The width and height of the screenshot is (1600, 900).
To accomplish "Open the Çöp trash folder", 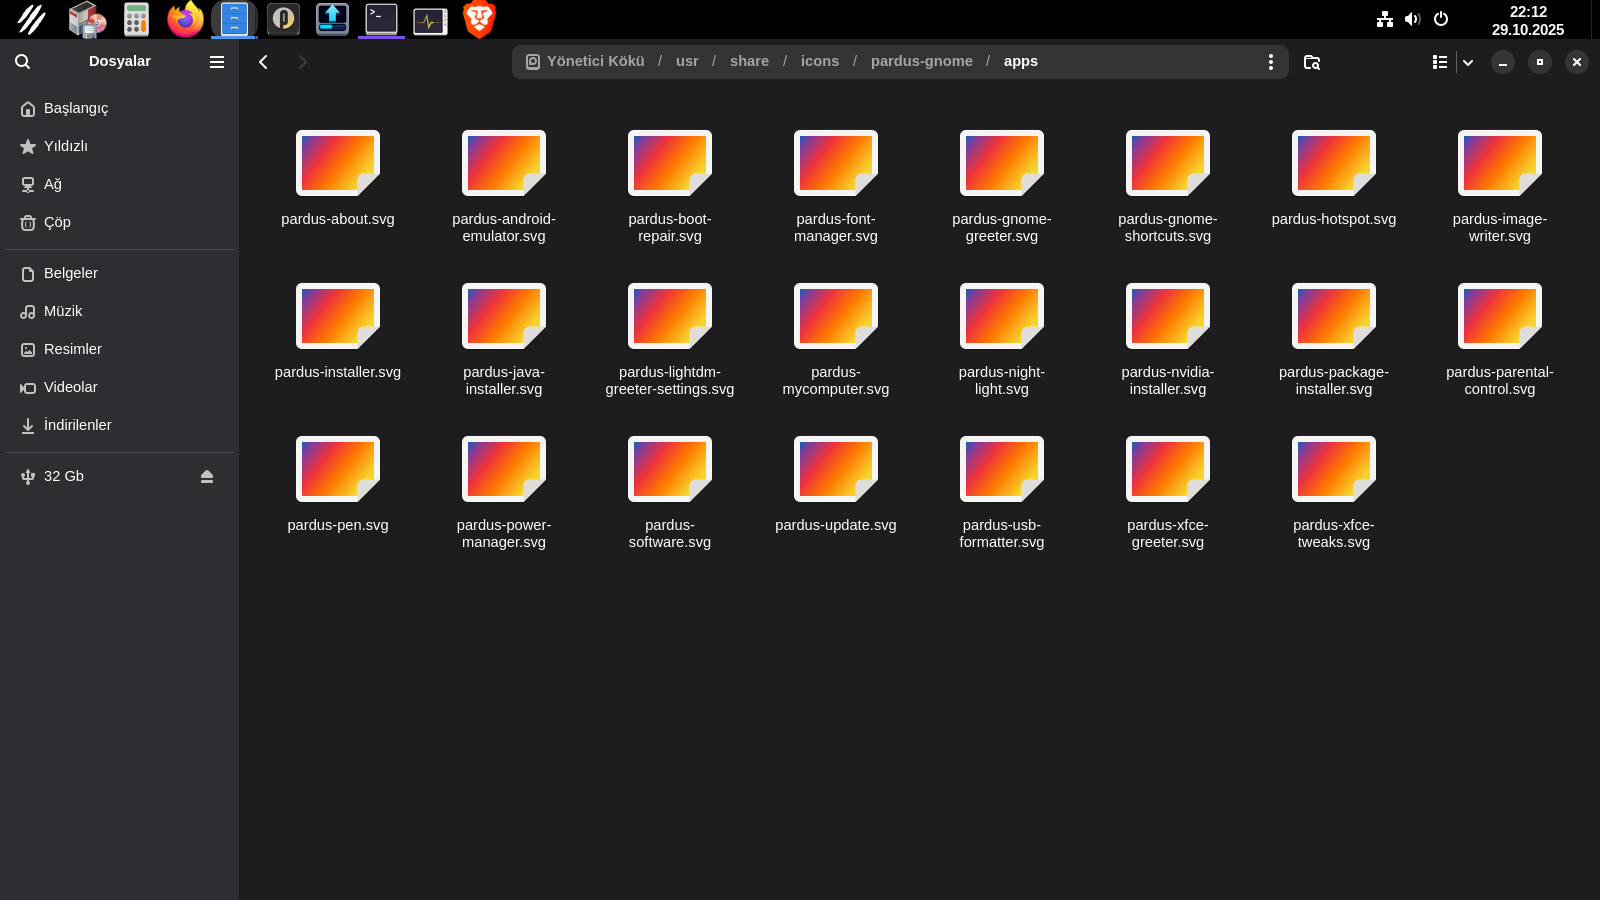I will point(57,222).
